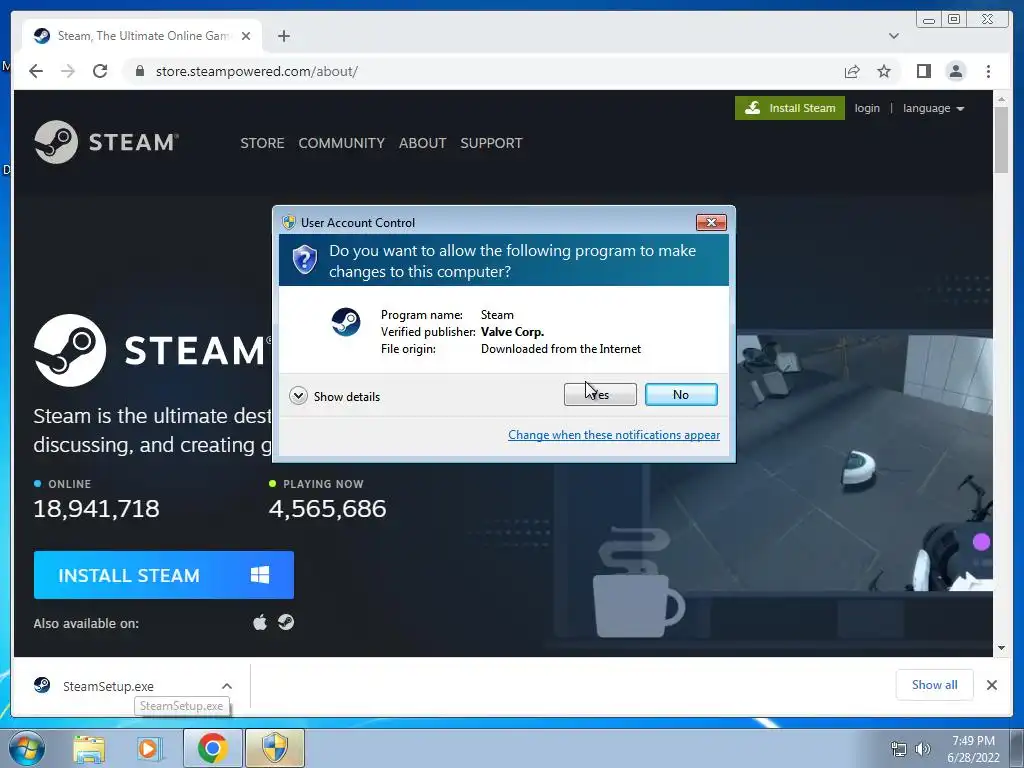1024x768 pixels.
Task: Click the green Install Steam button
Action: (790, 108)
